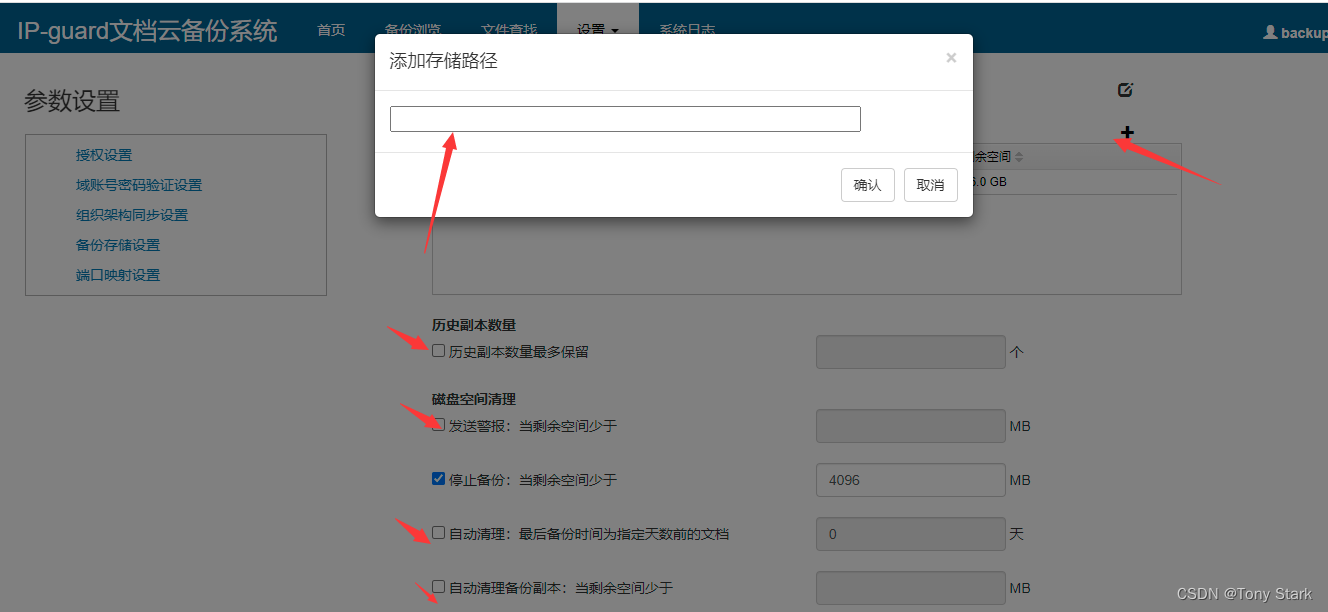Open the 设置 dropdown menu
1328x612 pixels.
click(597, 30)
